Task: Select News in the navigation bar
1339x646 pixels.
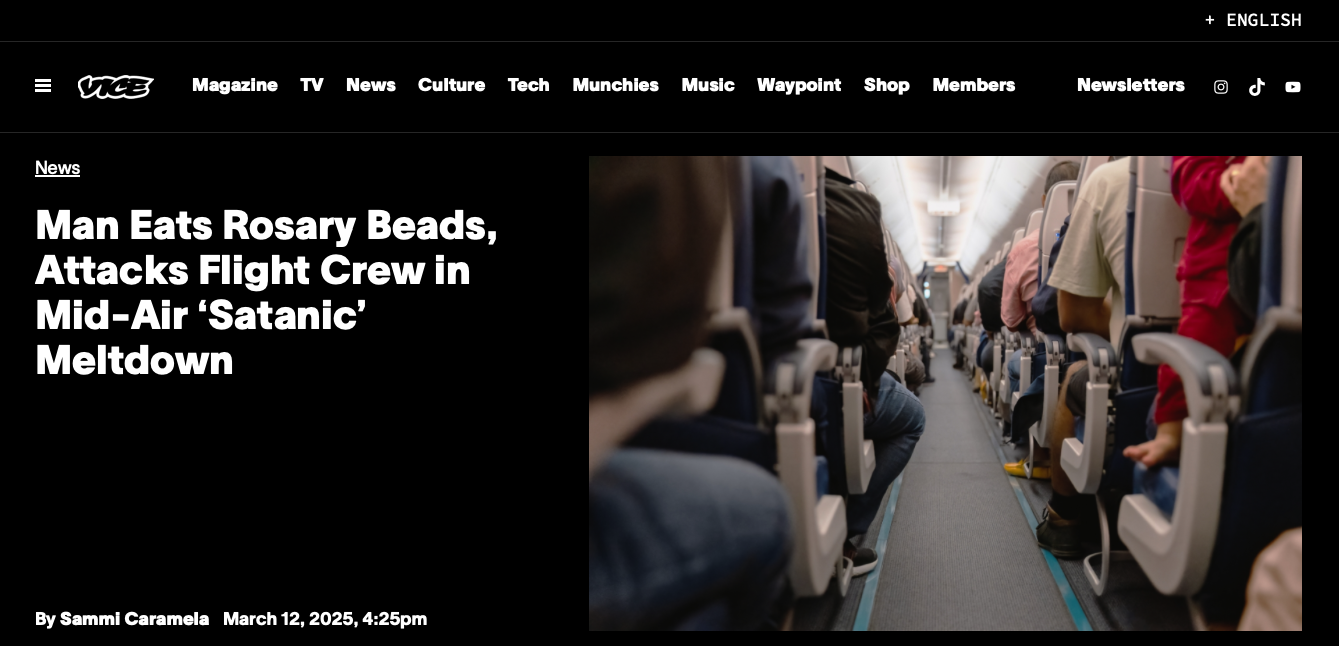Action: click(371, 85)
